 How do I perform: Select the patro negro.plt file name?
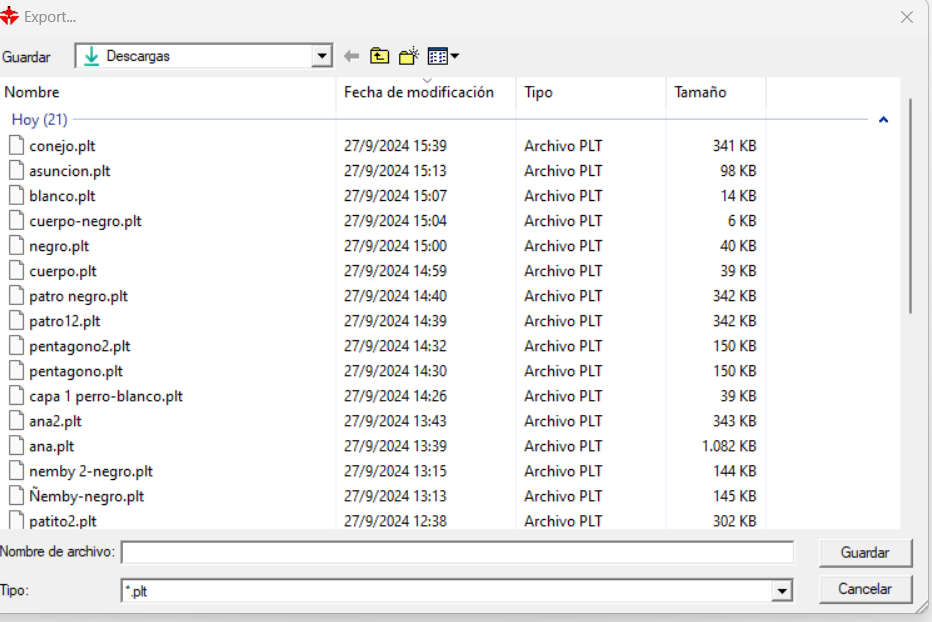[x=78, y=296]
